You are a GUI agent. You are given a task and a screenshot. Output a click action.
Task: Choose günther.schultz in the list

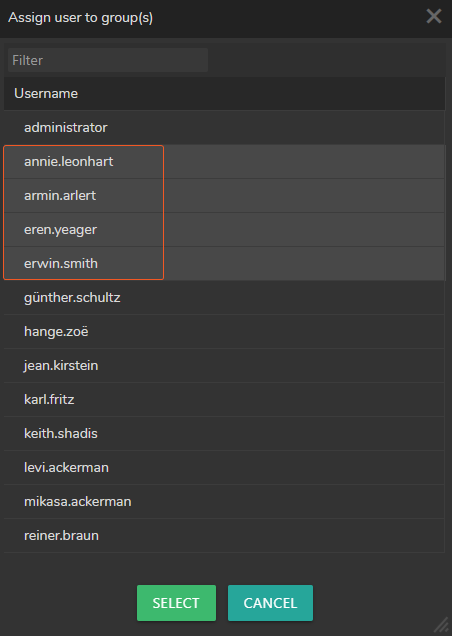224,298
